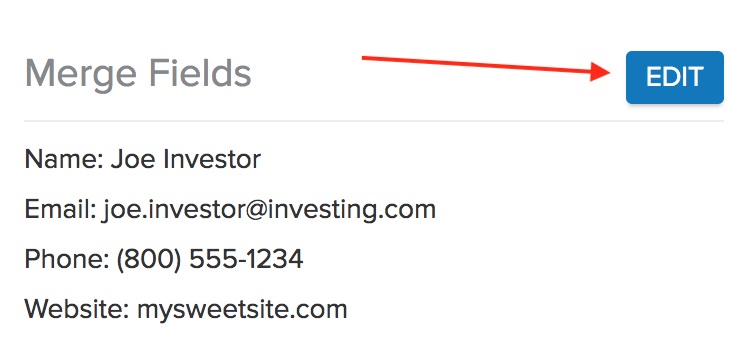Select the "Joe Investor" name value

[x=186, y=159]
